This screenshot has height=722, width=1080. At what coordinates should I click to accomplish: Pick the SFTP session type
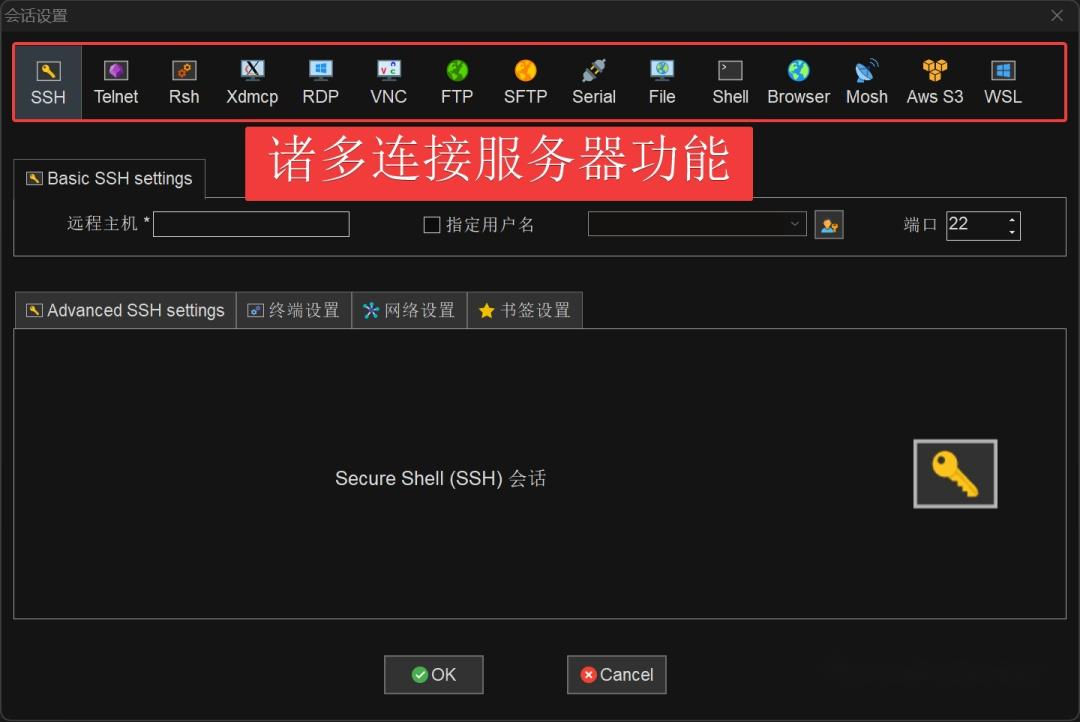(x=525, y=83)
